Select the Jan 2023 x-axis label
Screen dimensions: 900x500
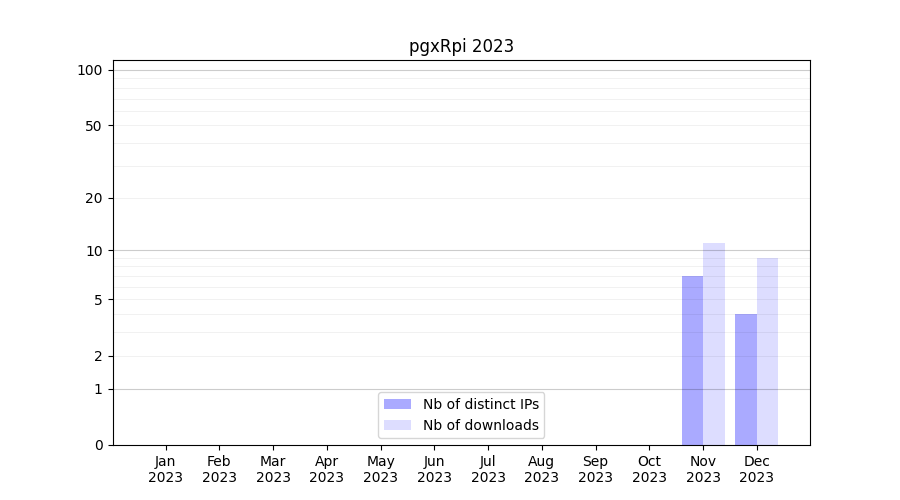click(165, 469)
